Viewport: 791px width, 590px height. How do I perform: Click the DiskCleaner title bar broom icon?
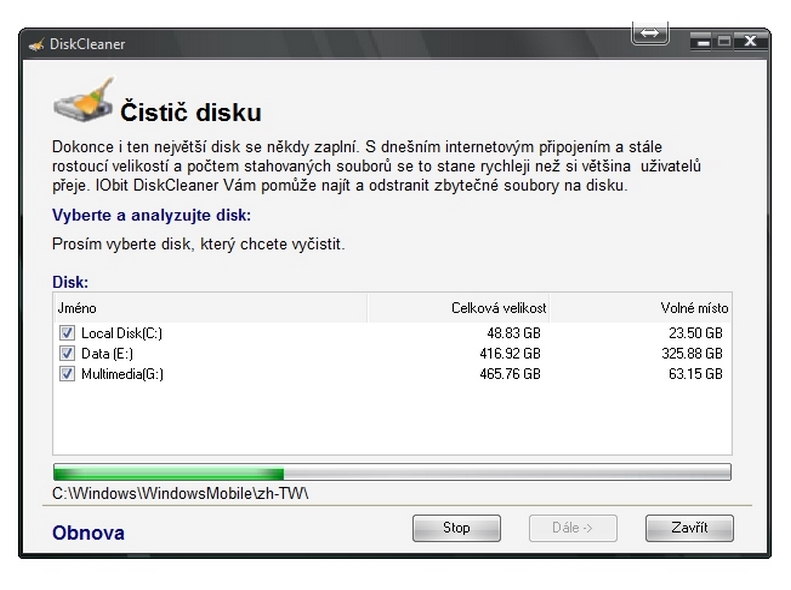36,45
